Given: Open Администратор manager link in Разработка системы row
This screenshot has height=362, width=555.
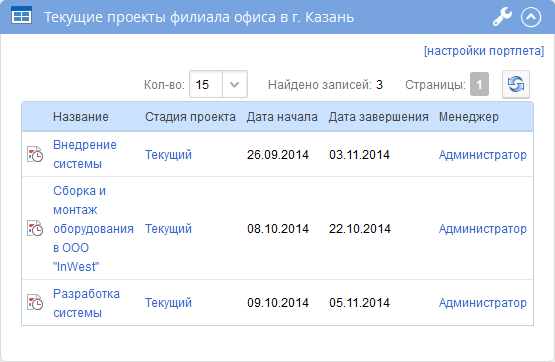Looking at the screenshot, I should (483, 303).
